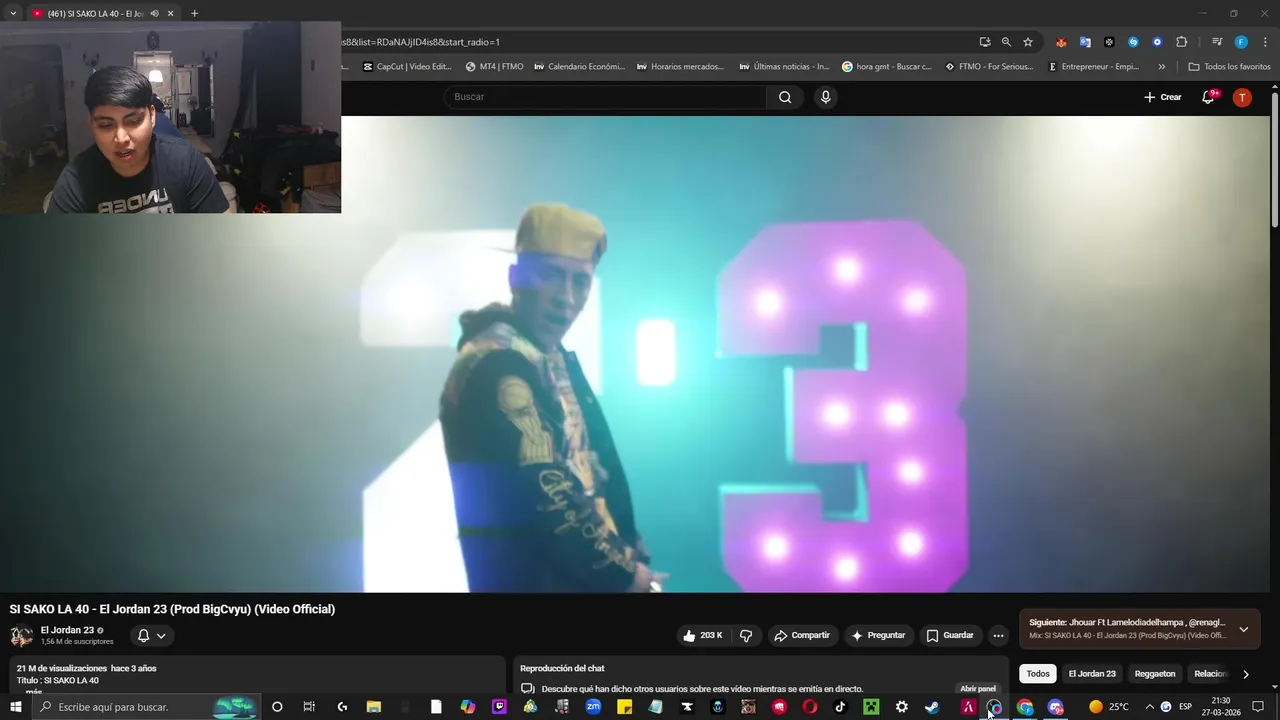Mute the tab via speaker icon

(154, 13)
